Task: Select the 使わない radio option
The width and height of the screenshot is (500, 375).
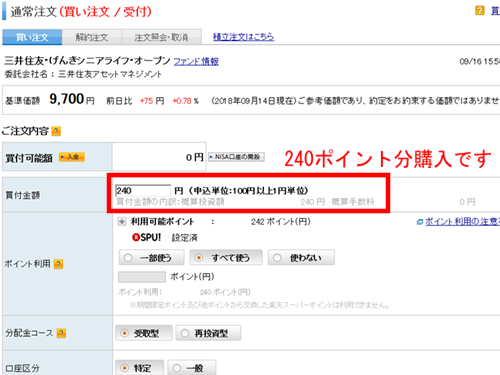Action: [x=301, y=258]
